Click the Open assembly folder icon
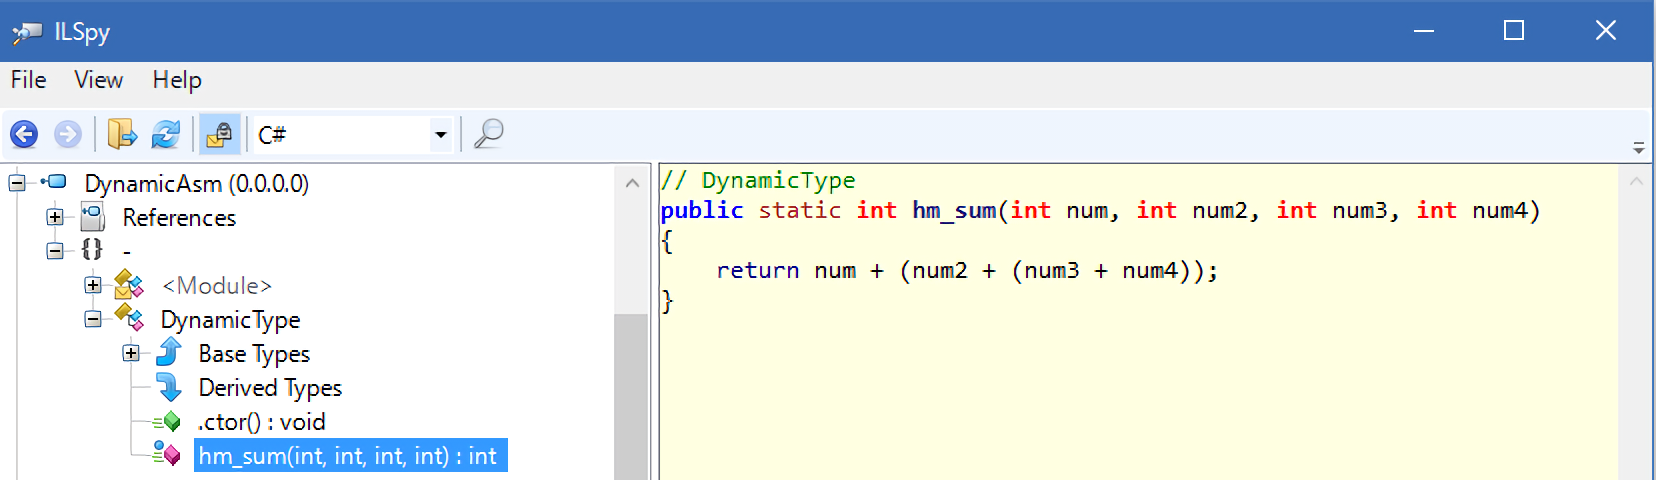The image size is (1656, 480). click(122, 134)
